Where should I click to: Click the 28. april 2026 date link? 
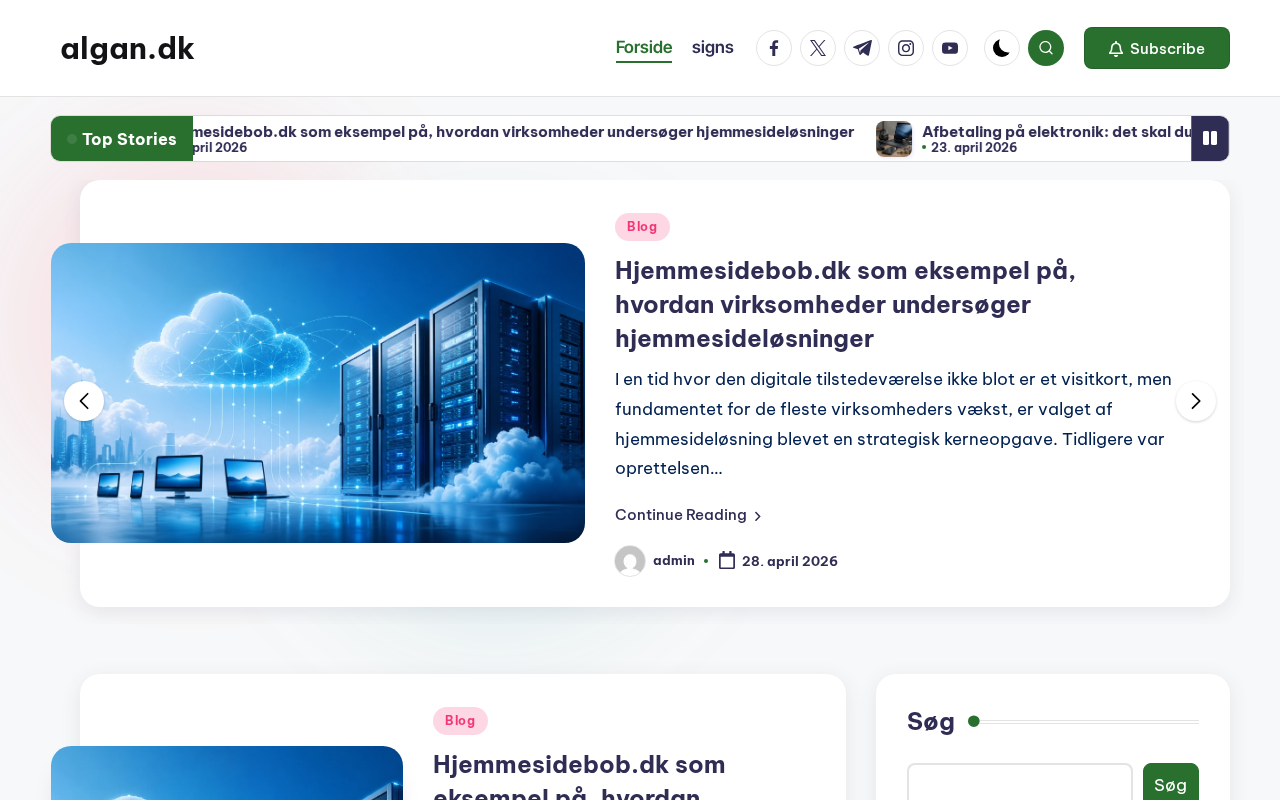point(790,561)
